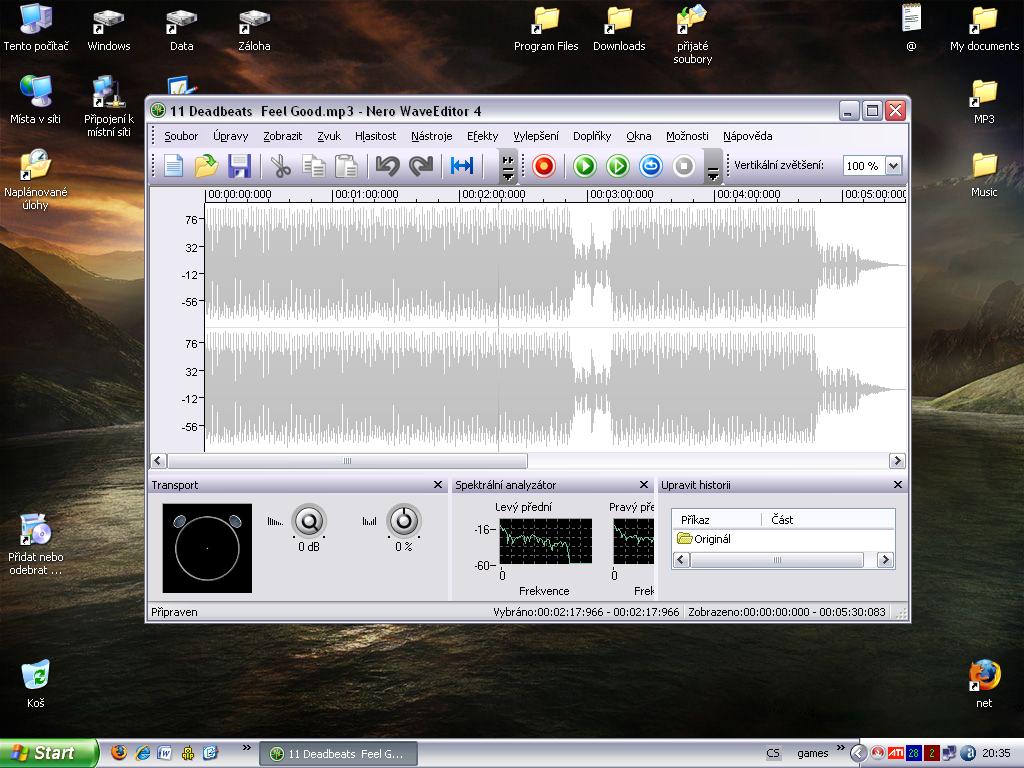Open the Úpravy menu
This screenshot has width=1024, height=768.
(231, 136)
